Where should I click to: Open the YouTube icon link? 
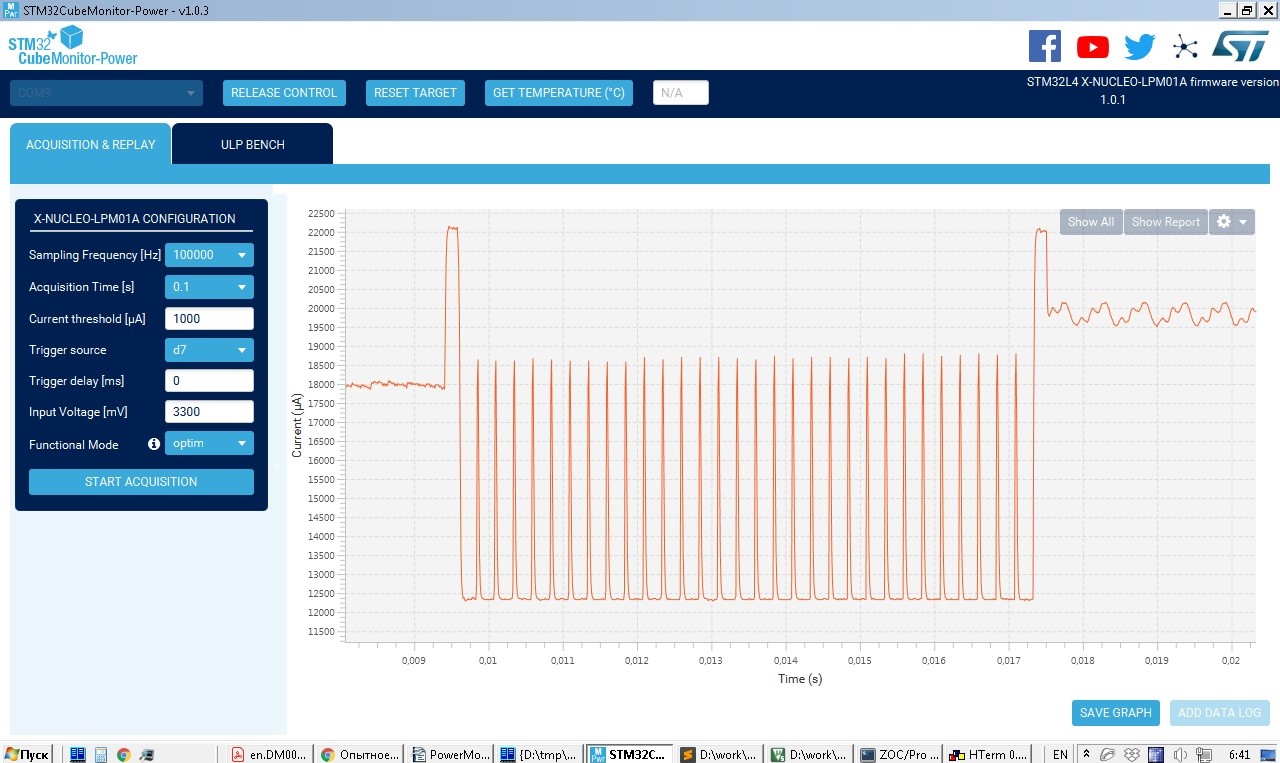[1093, 47]
